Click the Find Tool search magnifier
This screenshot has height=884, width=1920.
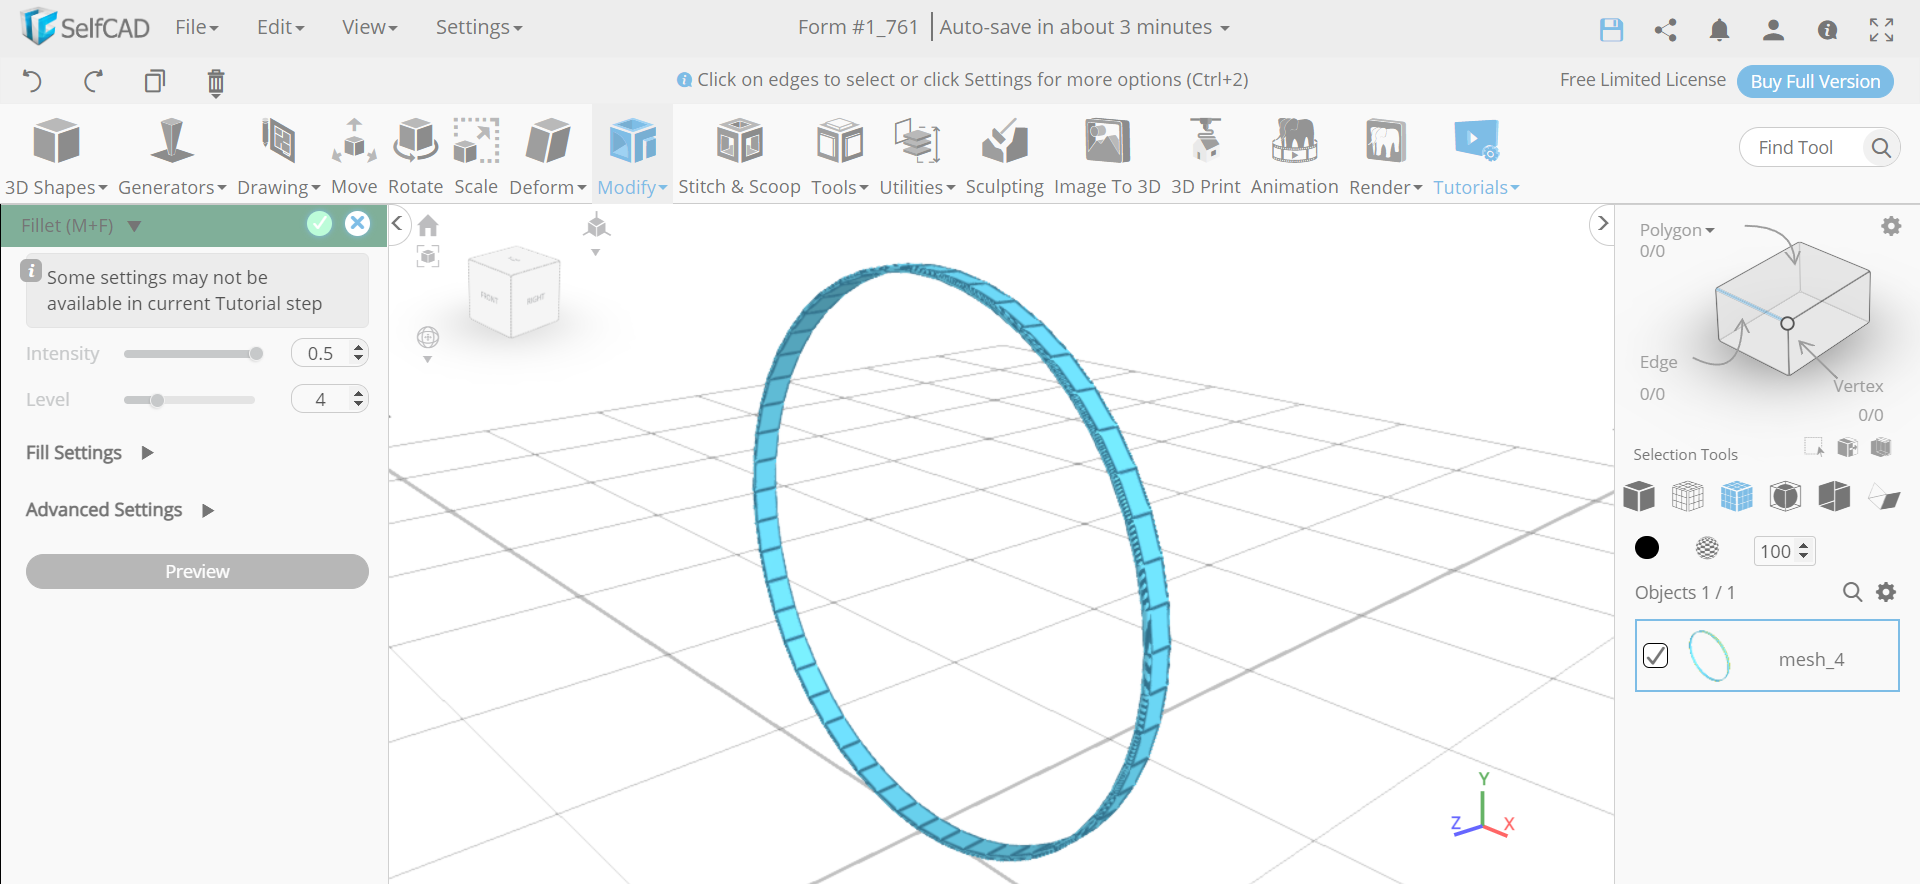(x=1881, y=148)
